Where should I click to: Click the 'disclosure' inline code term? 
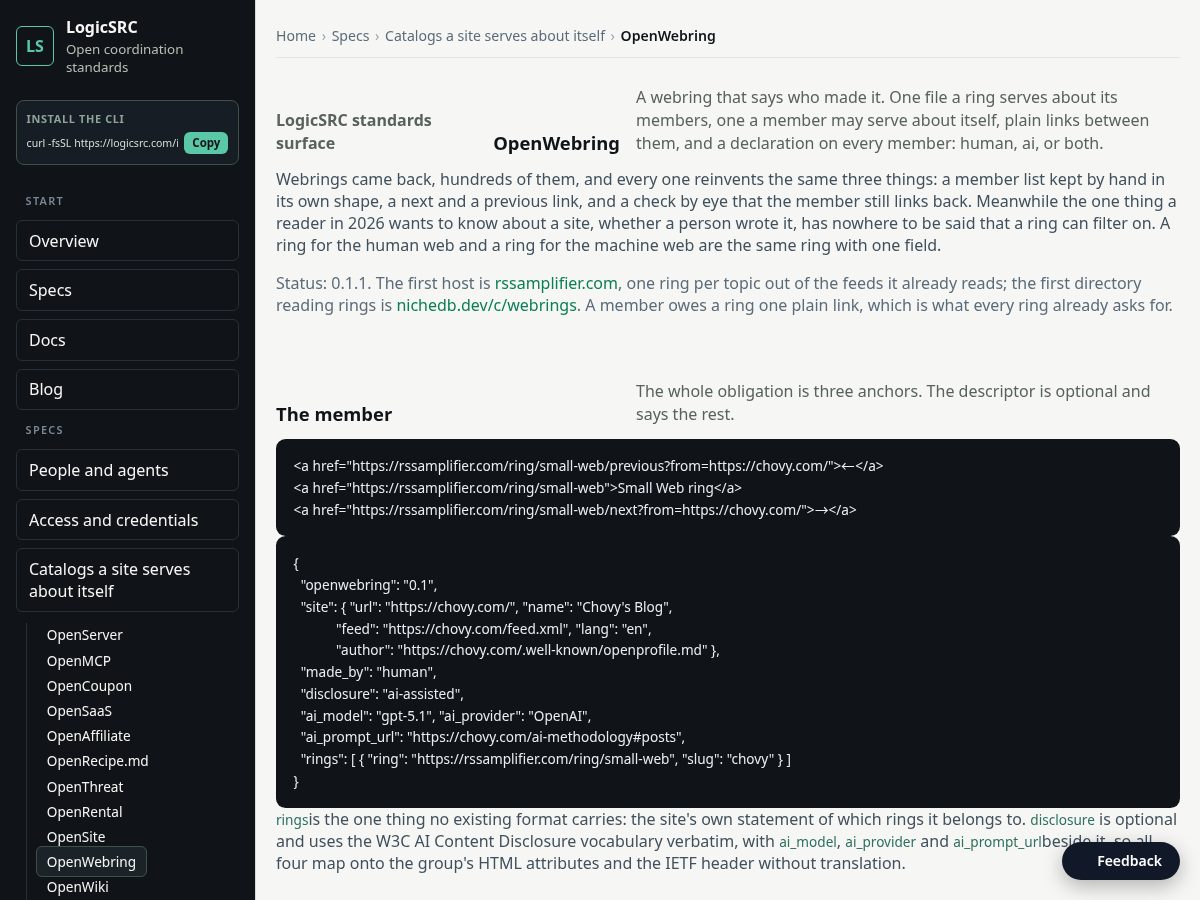pos(1062,820)
